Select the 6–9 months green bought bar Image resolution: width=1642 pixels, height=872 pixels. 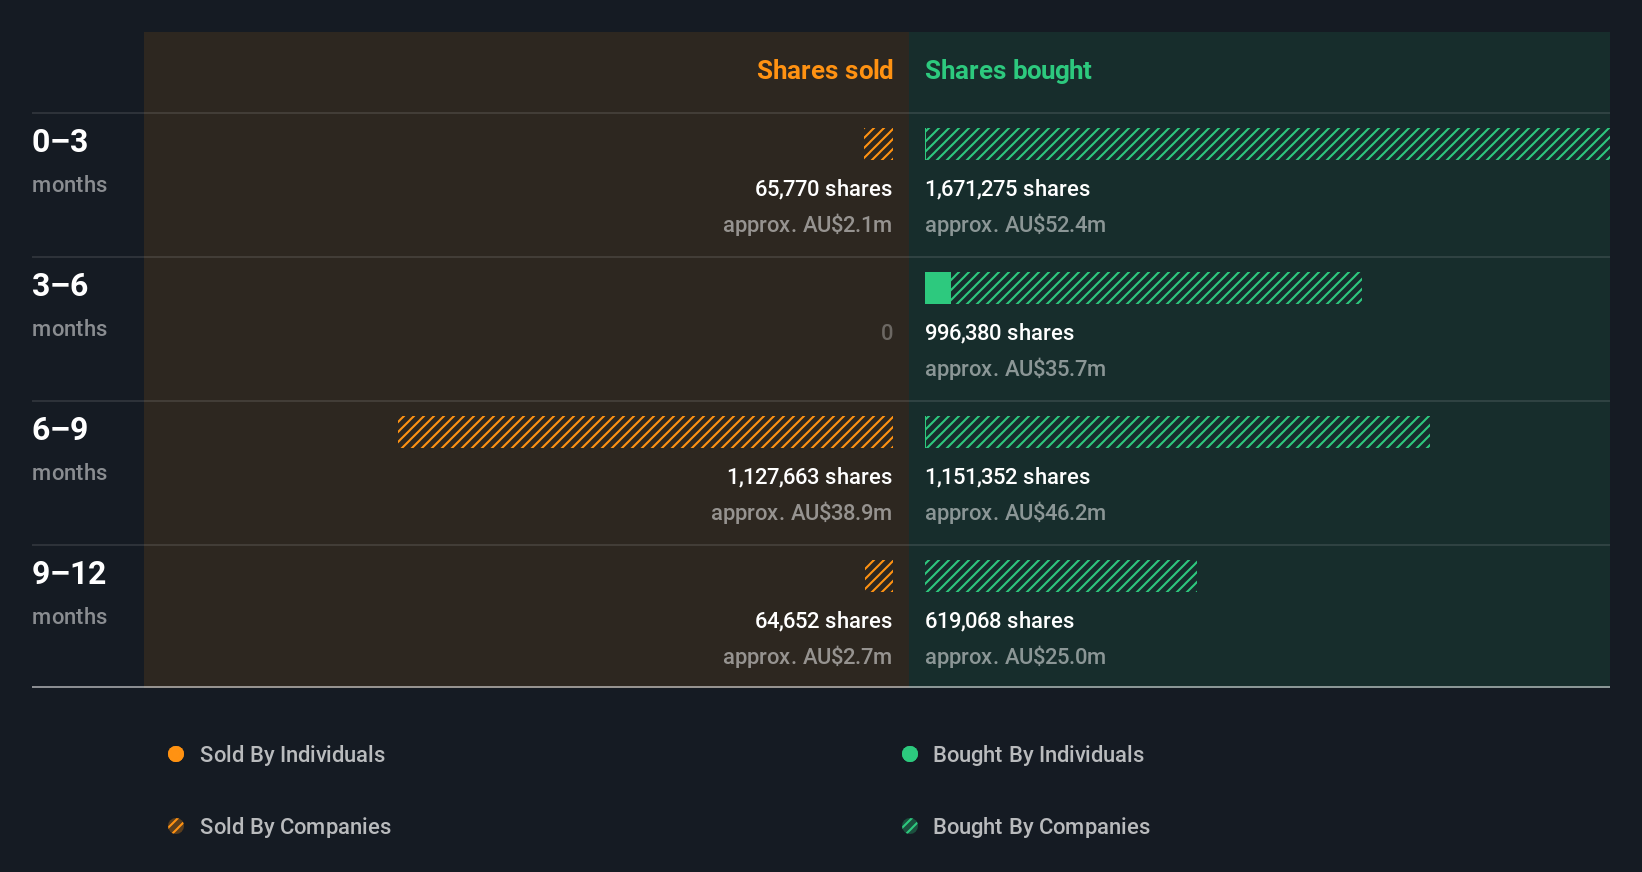[1177, 432]
